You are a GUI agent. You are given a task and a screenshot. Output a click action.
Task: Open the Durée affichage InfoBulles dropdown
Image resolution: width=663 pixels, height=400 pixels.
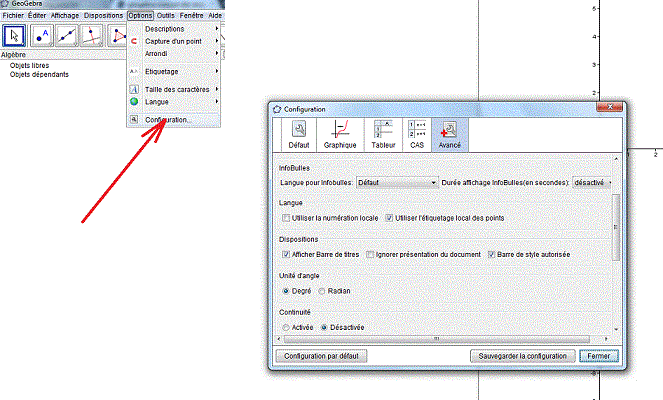coord(591,183)
